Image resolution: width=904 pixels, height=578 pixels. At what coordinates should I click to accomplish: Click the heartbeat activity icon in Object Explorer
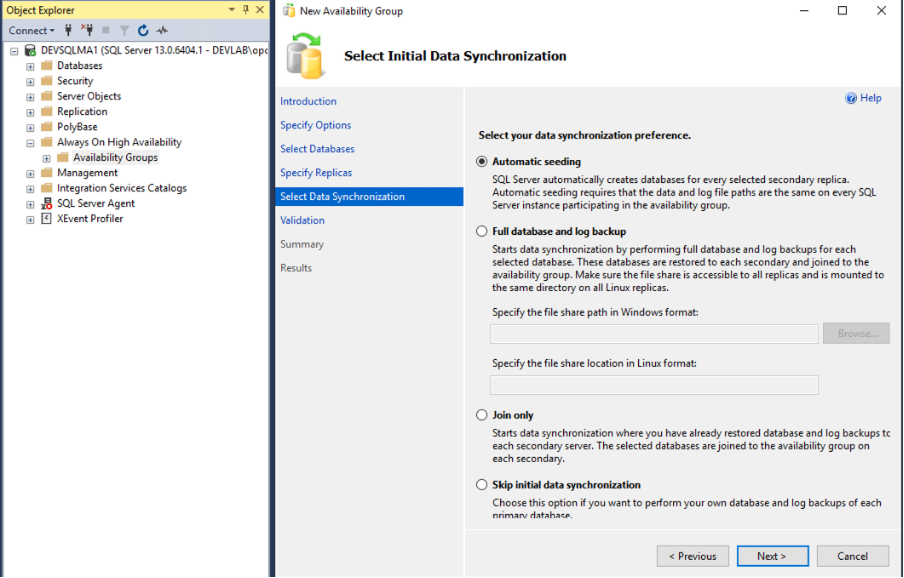coord(161,30)
